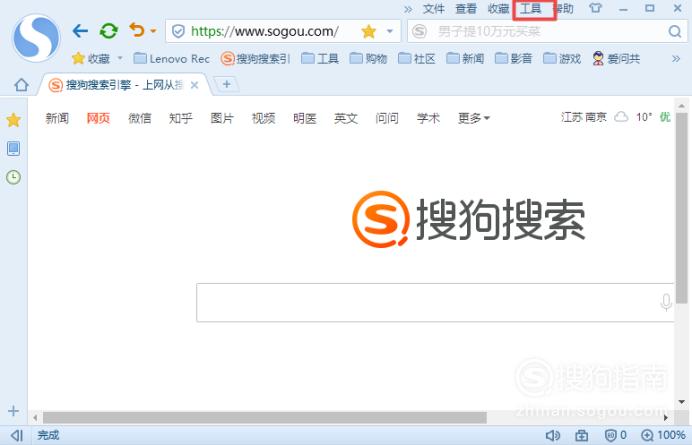Select the 网页 search category
692x445 pixels.
[x=98, y=118]
